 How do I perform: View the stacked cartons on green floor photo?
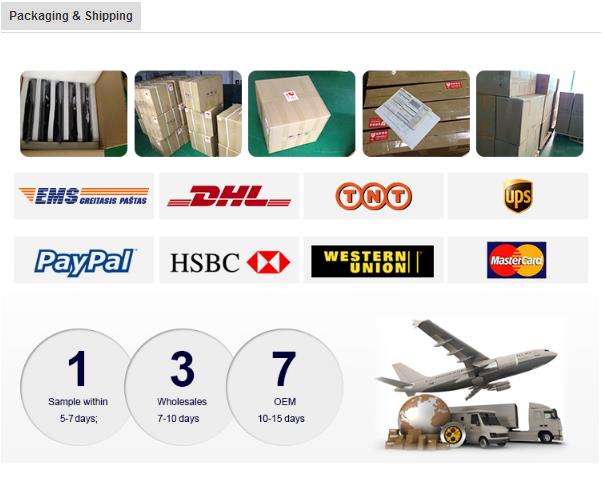click(188, 114)
